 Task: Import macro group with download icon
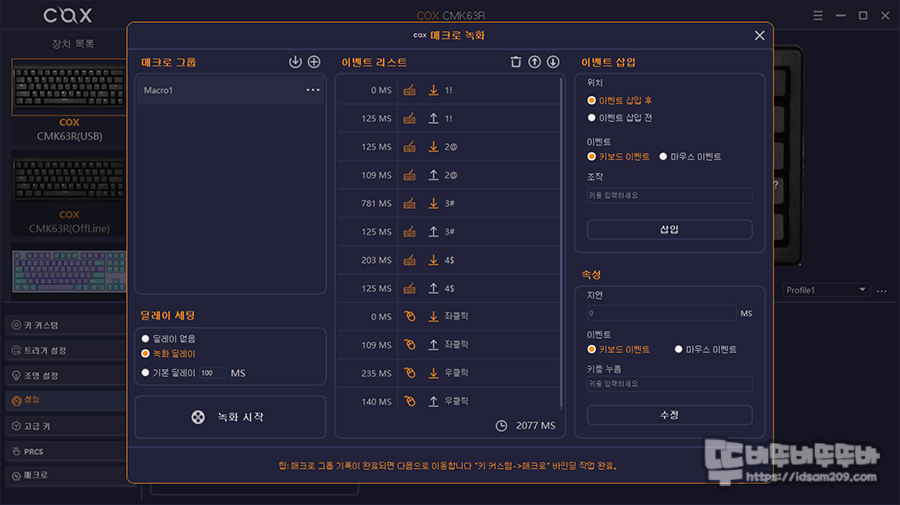295,62
